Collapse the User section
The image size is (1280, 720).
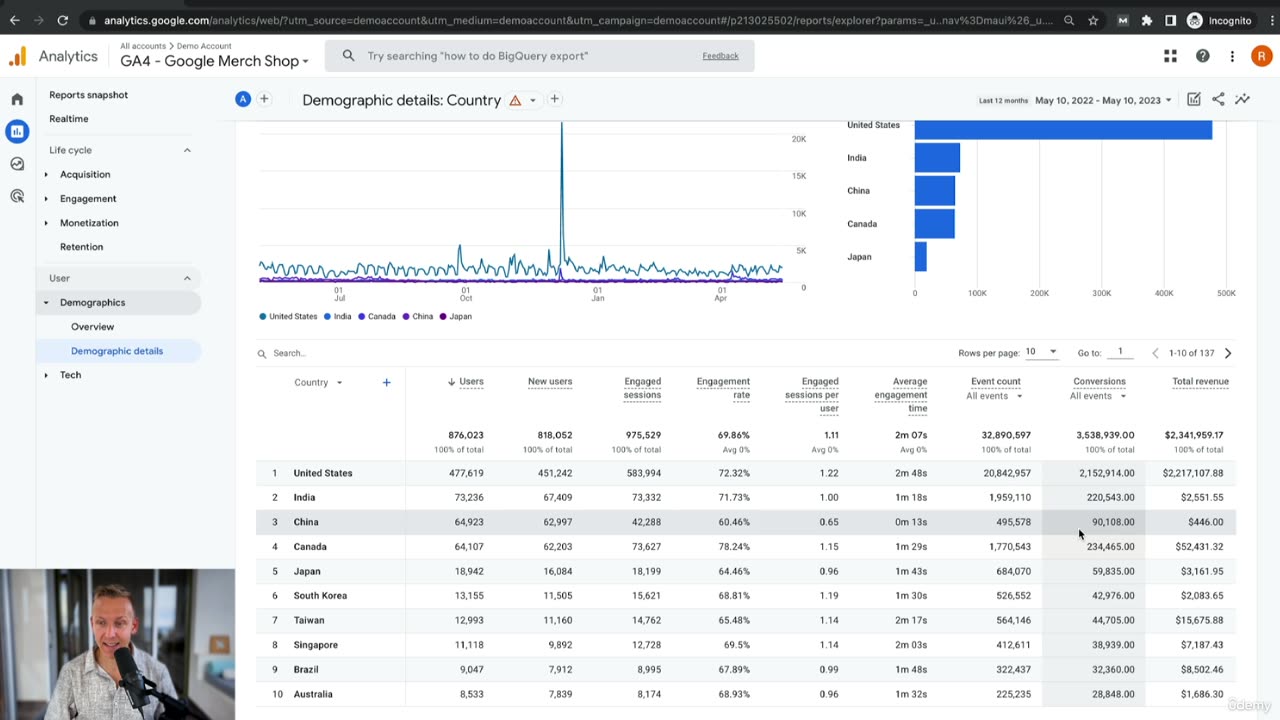pyautogui.click(x=187, y=278)
